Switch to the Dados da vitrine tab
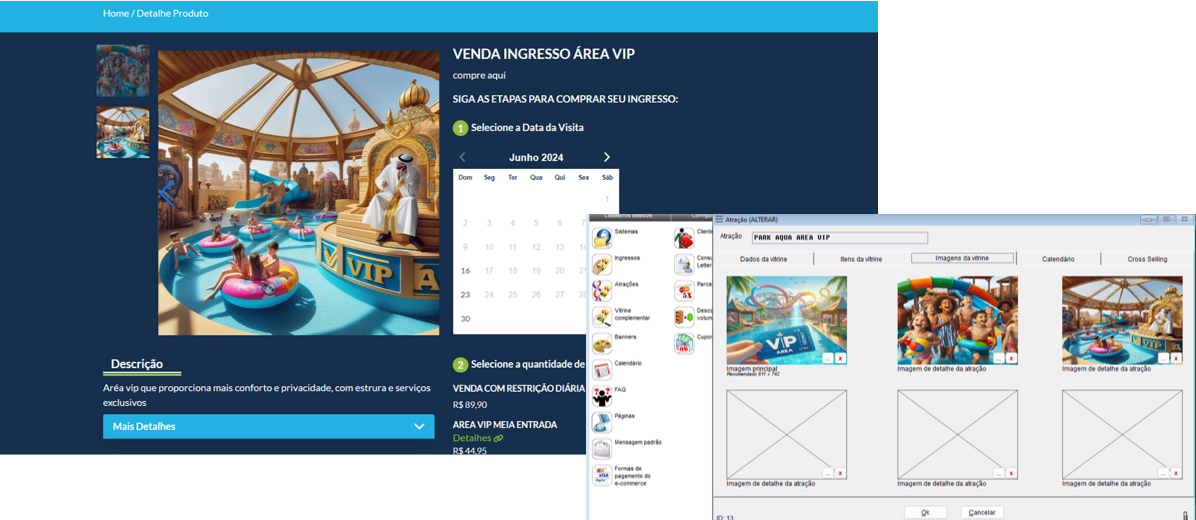 pos(764,259)
